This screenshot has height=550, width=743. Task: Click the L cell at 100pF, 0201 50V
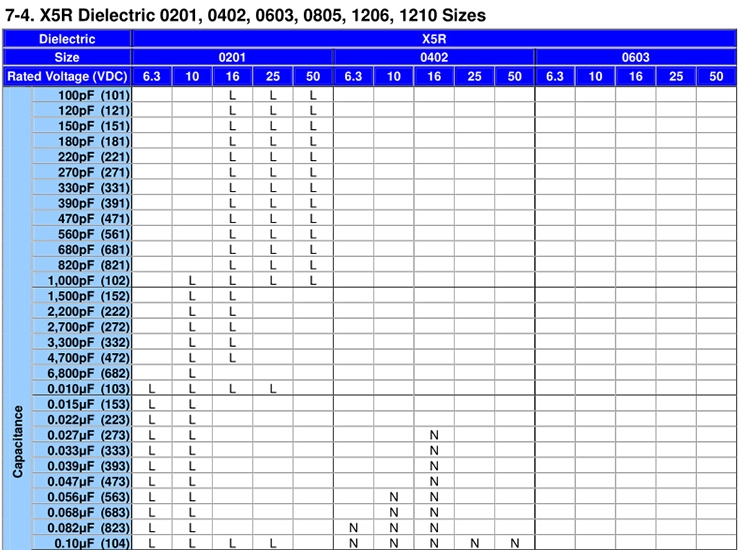pyautogui.click(x=313, y=95)
